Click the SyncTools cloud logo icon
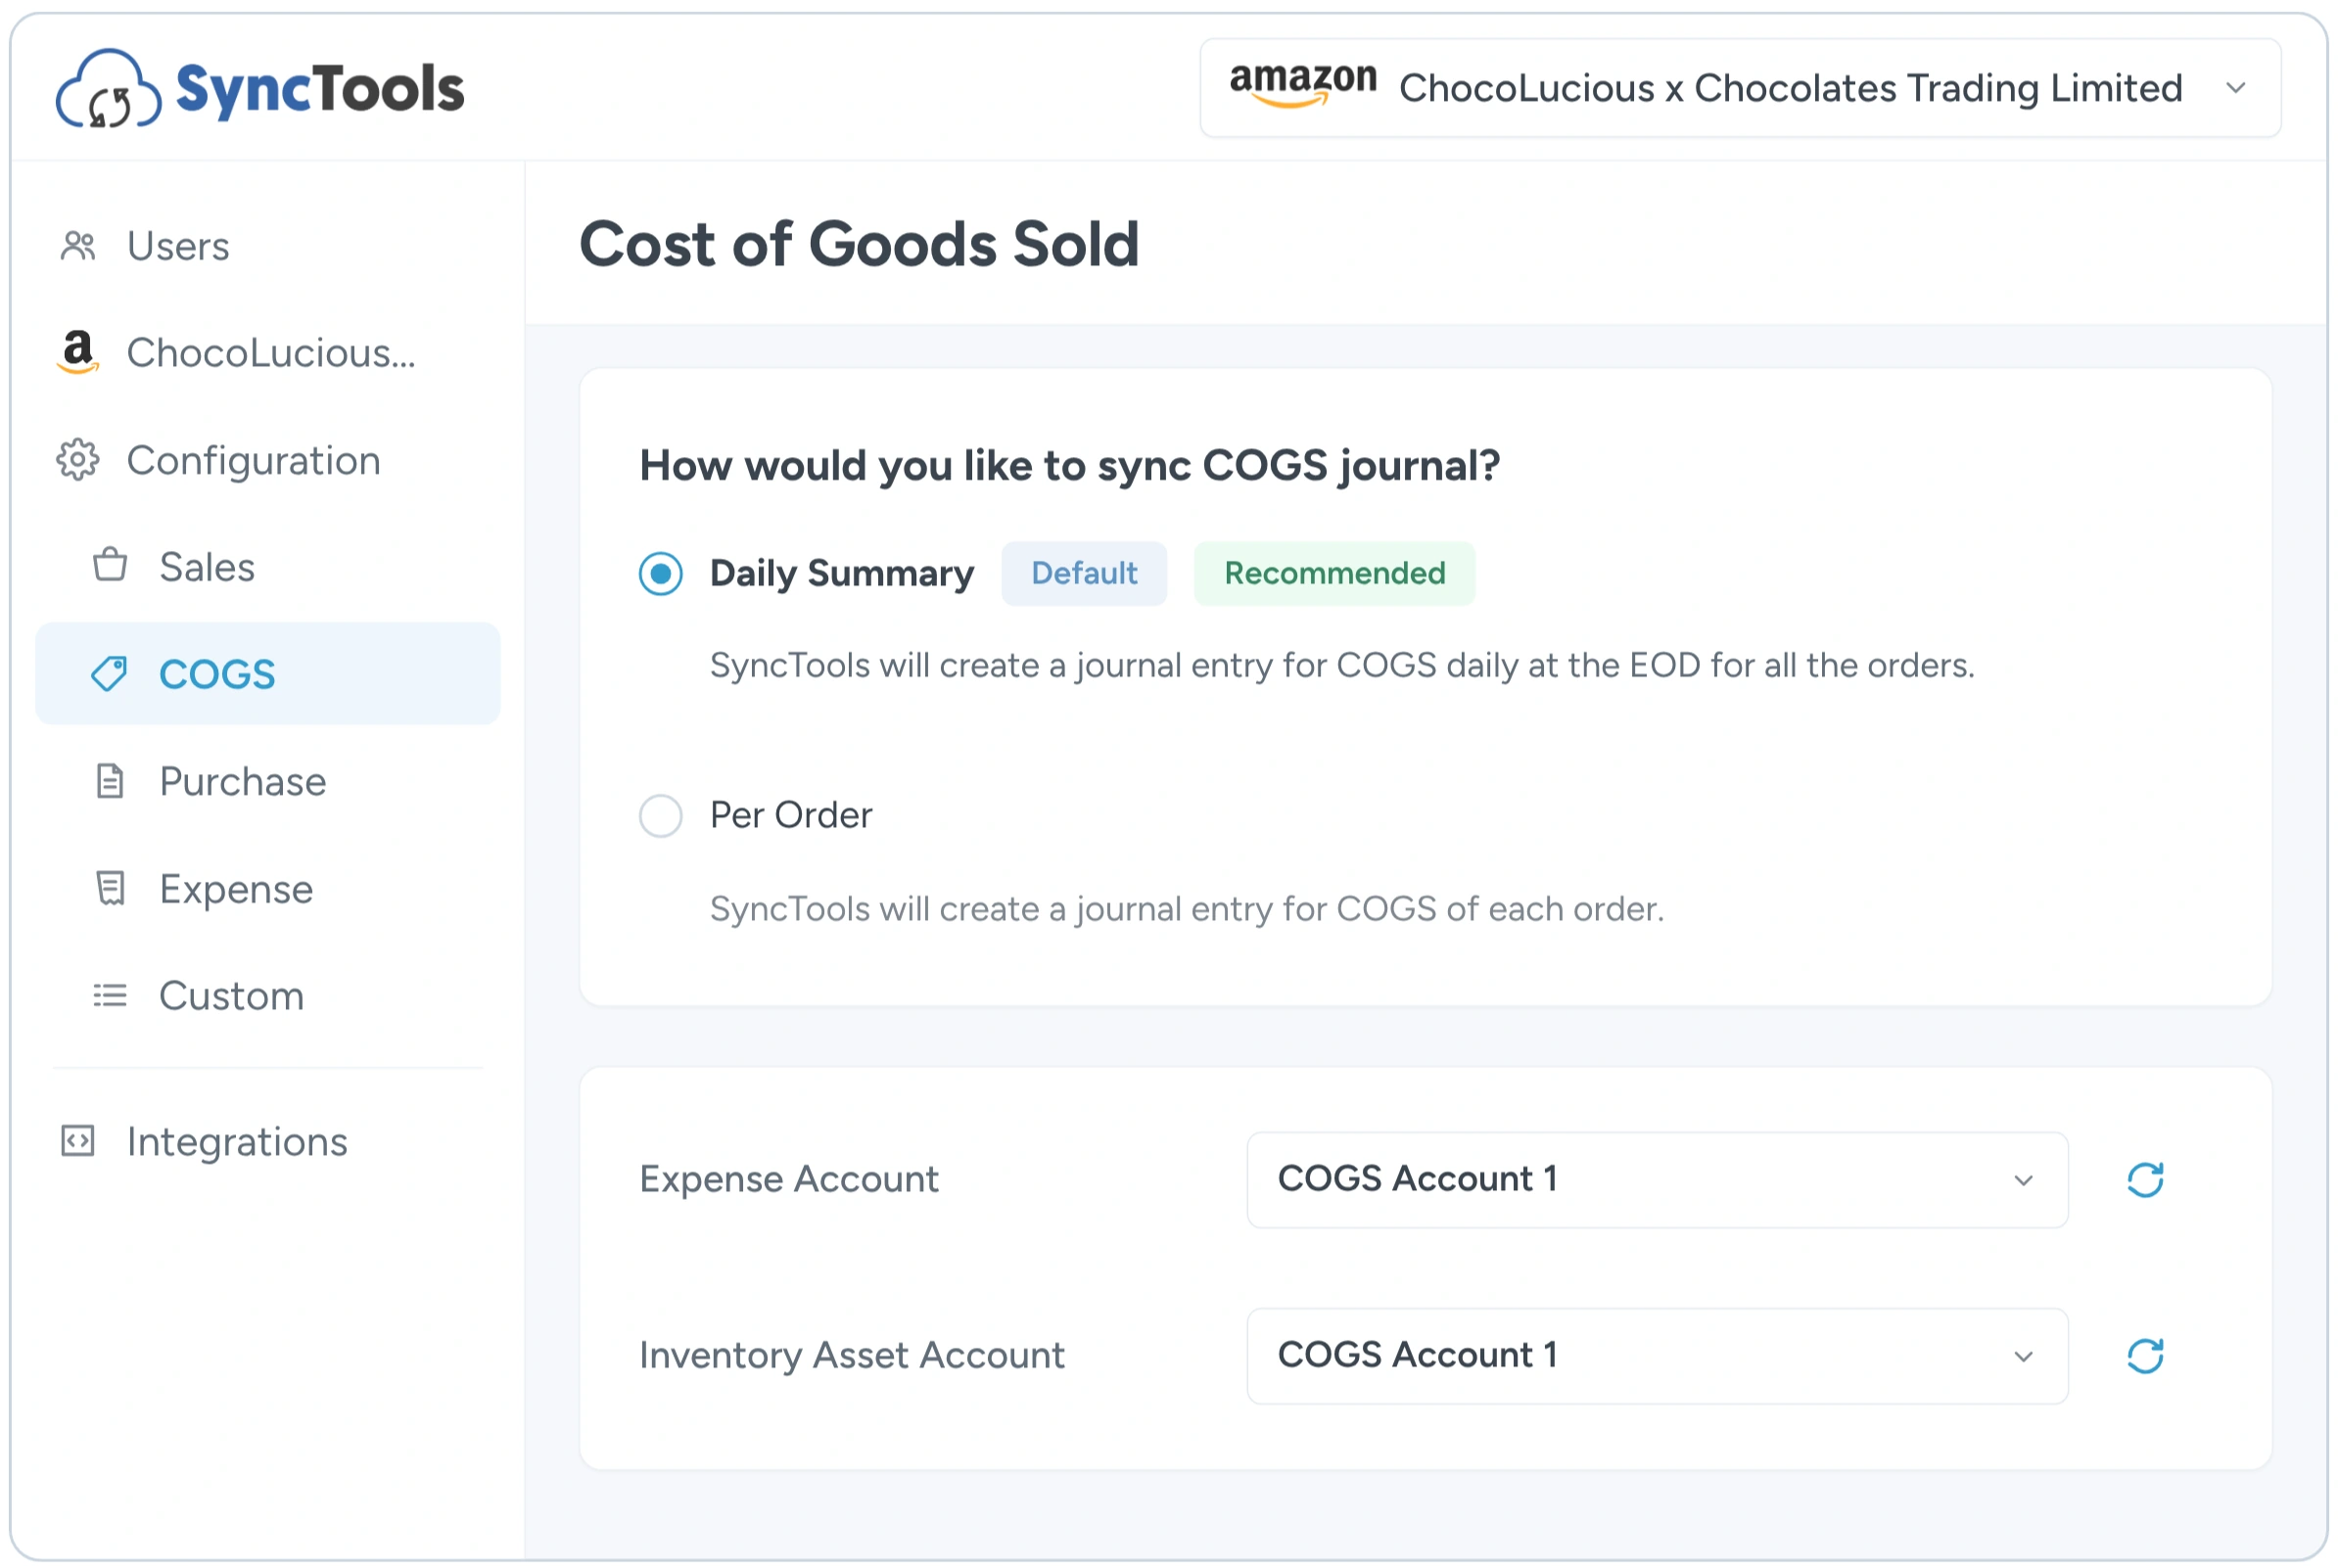The width and height of the screenshot is (2338, 1568). click(x=108, y=90)
